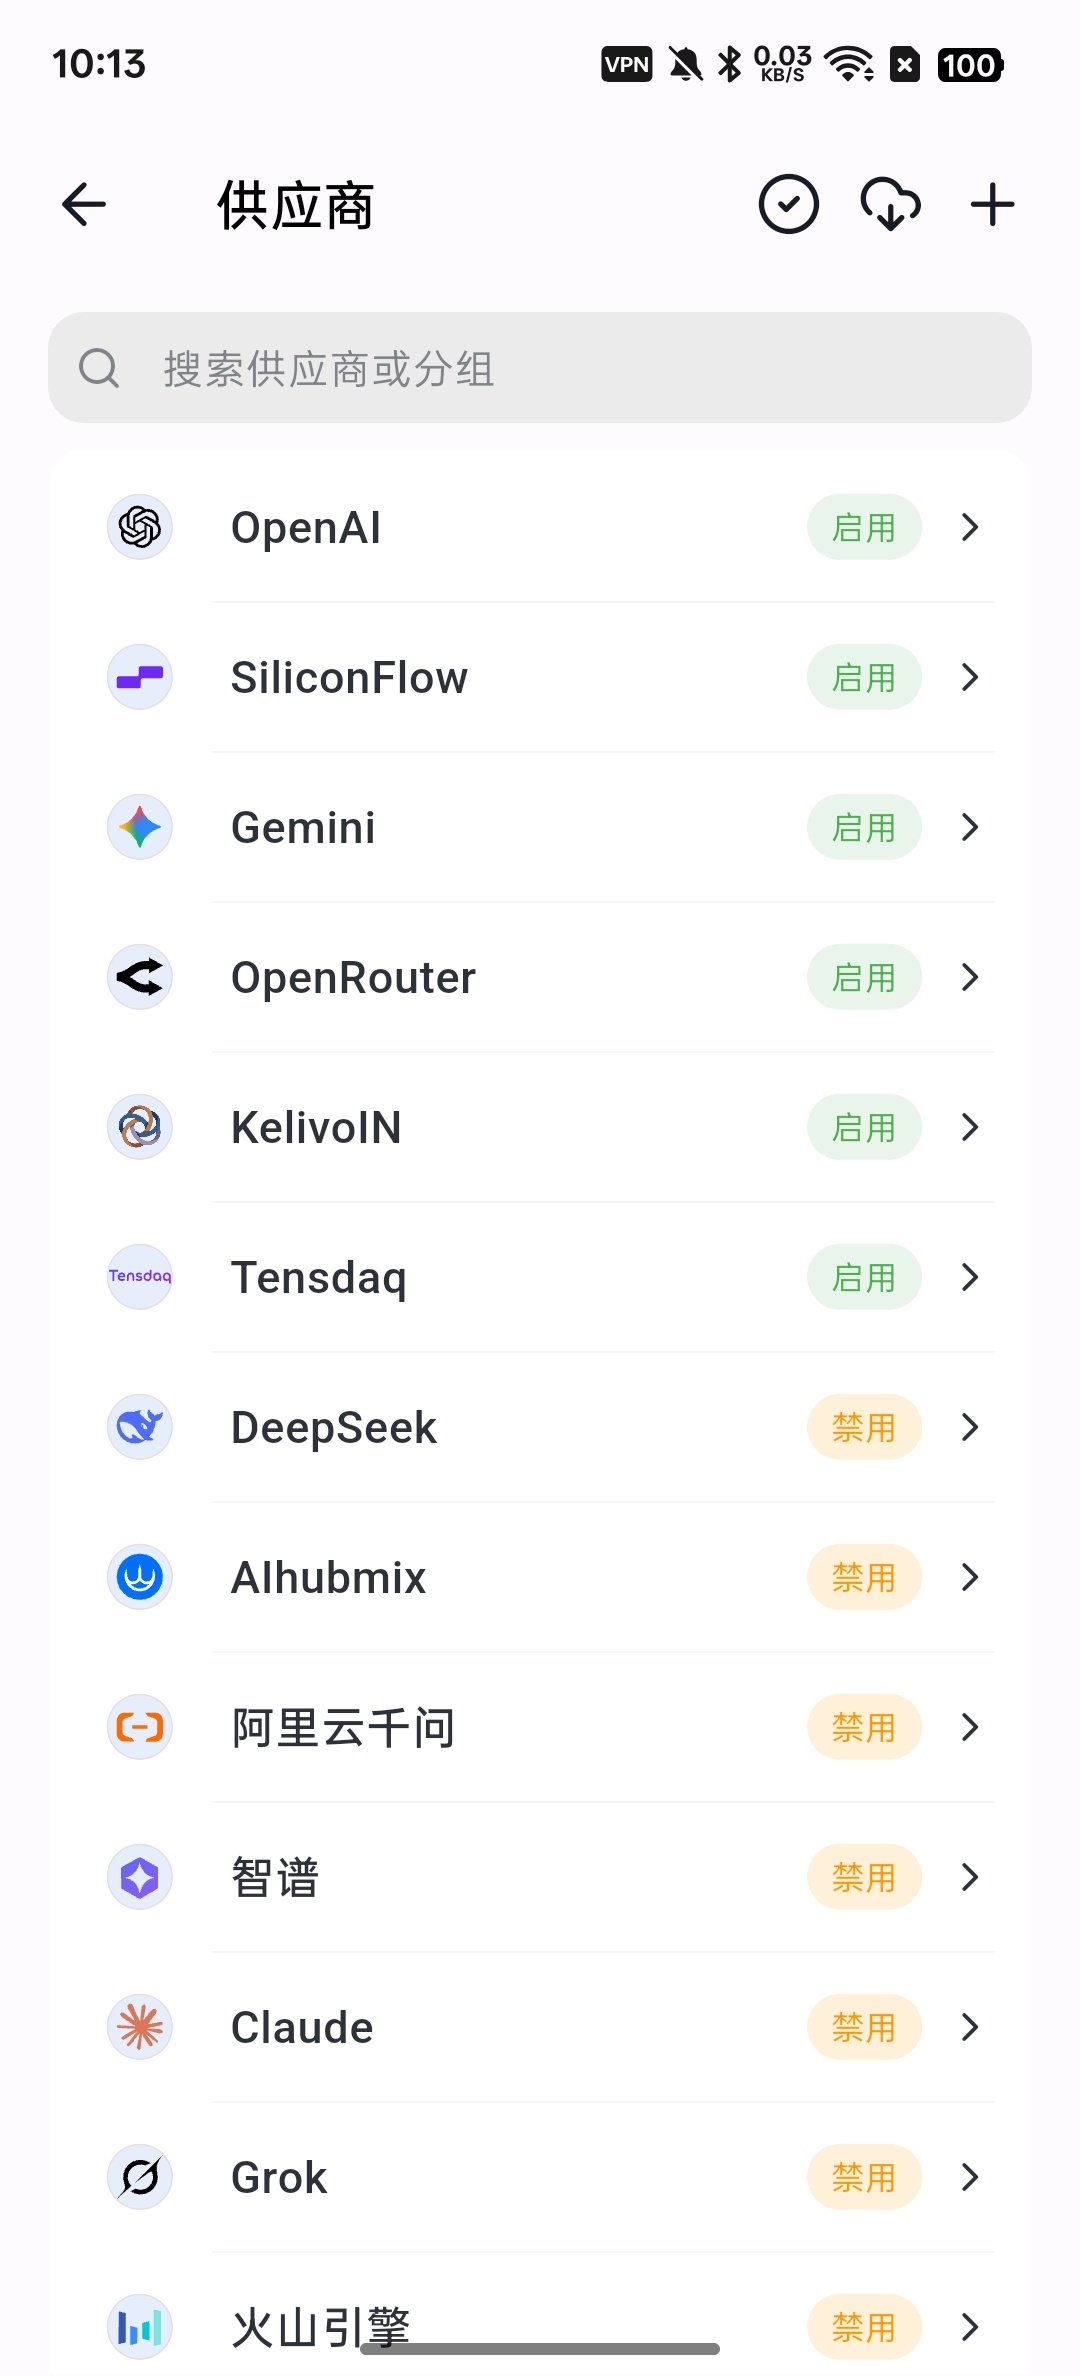Image resolution: width=1080 pixels, height=2376 pixels.
Task: Select the Gemini provider name
Action: point(303,828)
